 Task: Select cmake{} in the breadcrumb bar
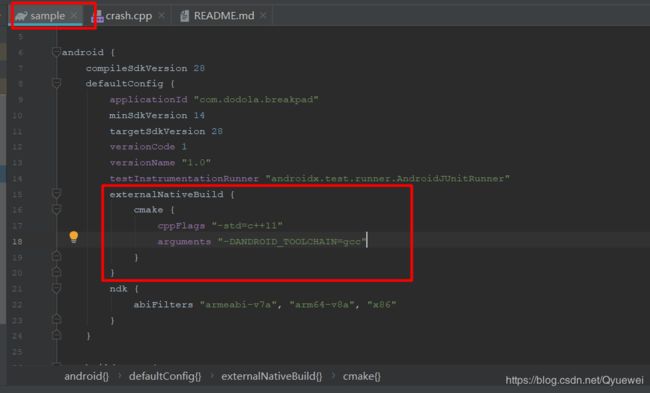pyautogui.click(x=361, y=376)
